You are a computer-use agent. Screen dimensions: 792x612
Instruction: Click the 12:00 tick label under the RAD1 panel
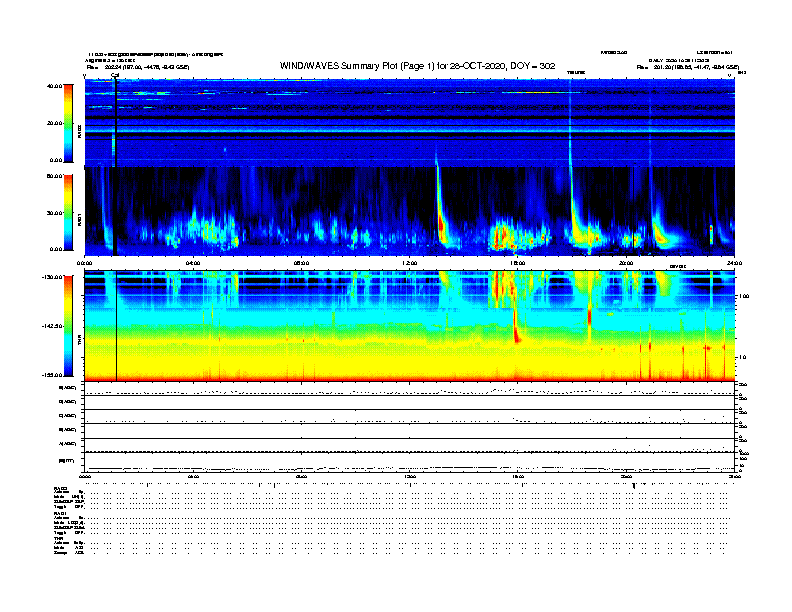pos(410,263)
